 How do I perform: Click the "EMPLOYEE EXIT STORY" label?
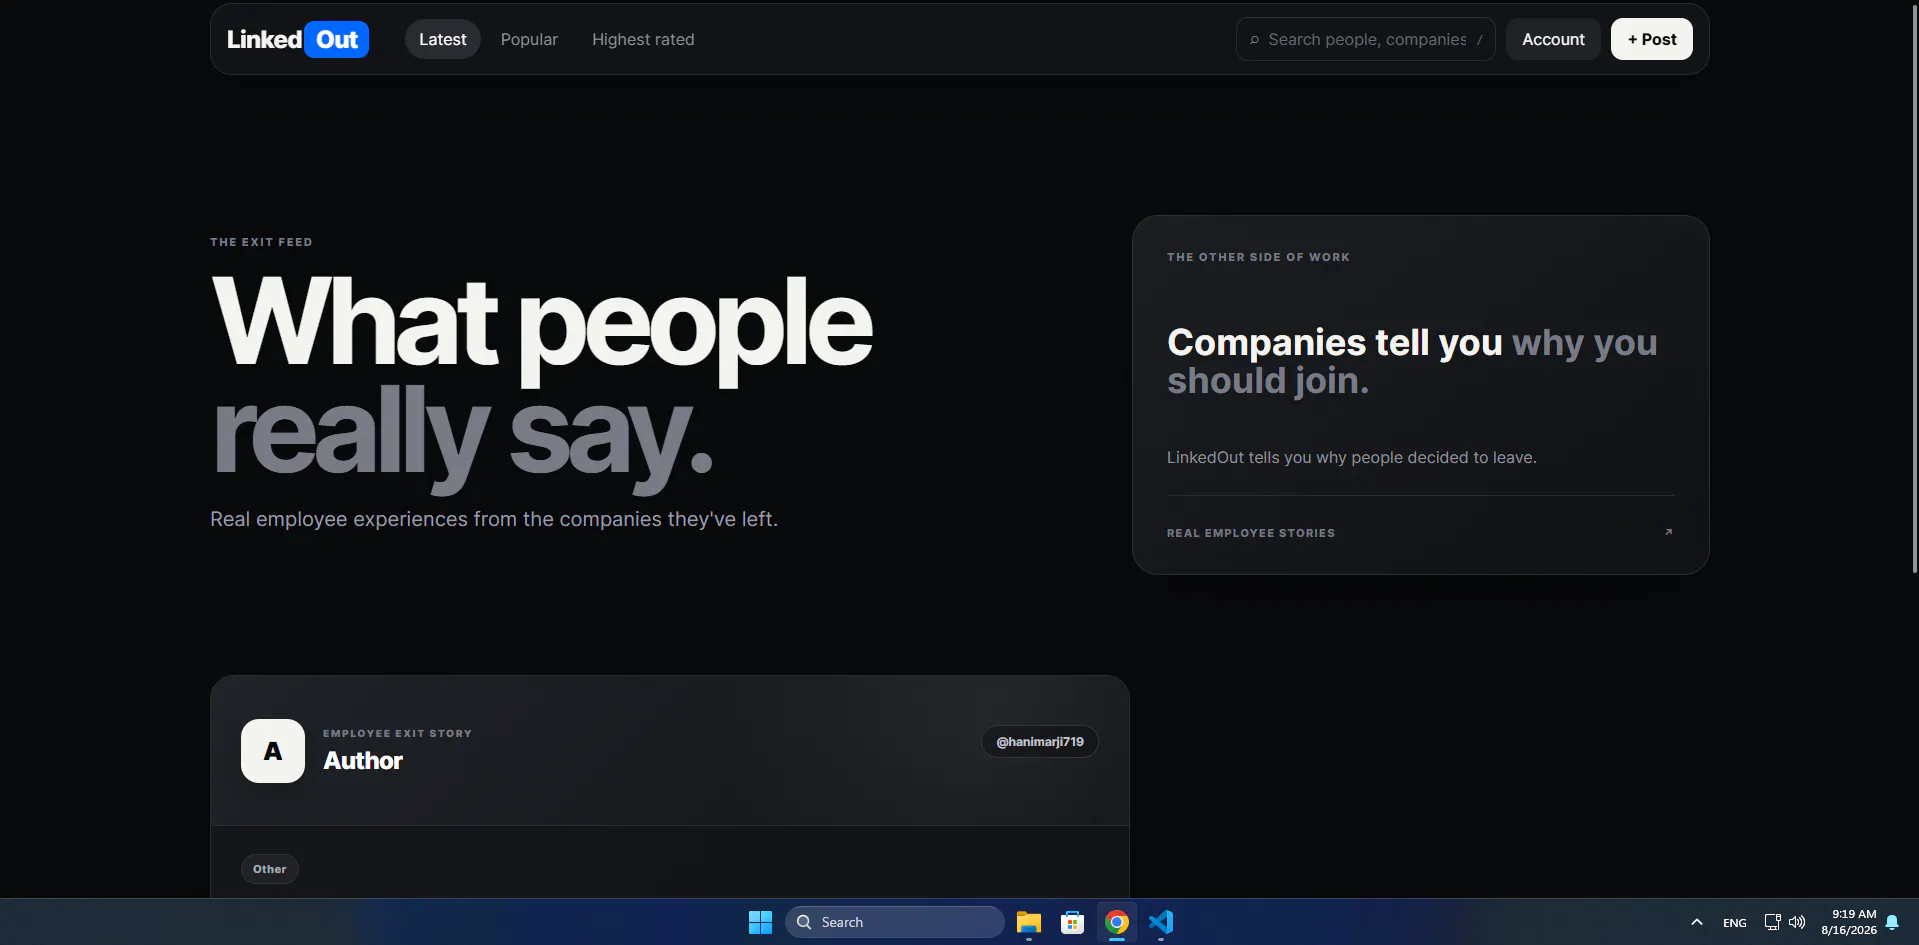pos(397,733)
